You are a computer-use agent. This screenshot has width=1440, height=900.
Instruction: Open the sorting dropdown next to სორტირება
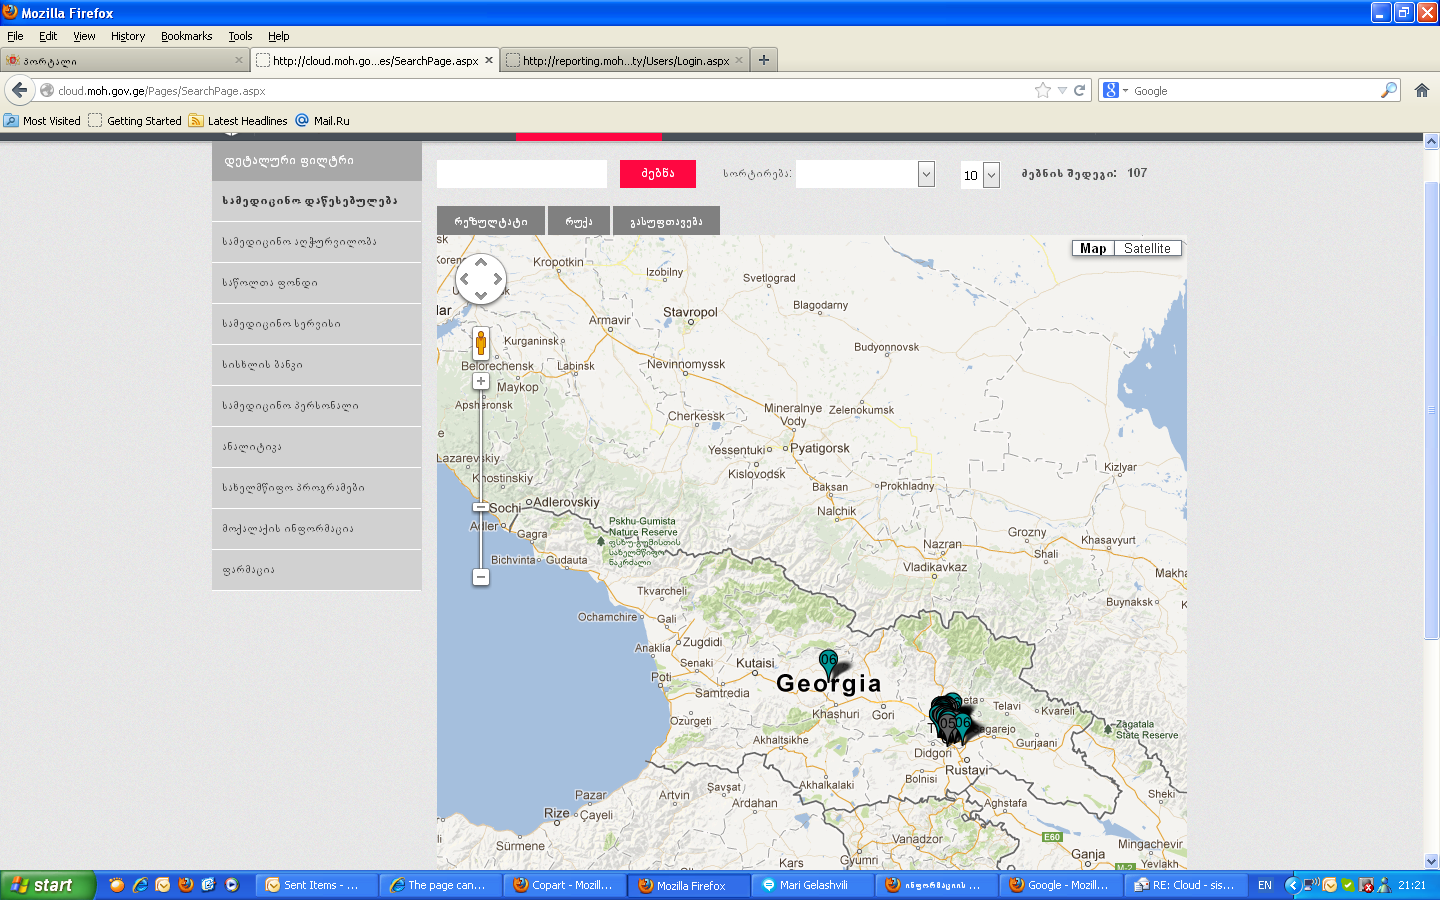point(926,174)
